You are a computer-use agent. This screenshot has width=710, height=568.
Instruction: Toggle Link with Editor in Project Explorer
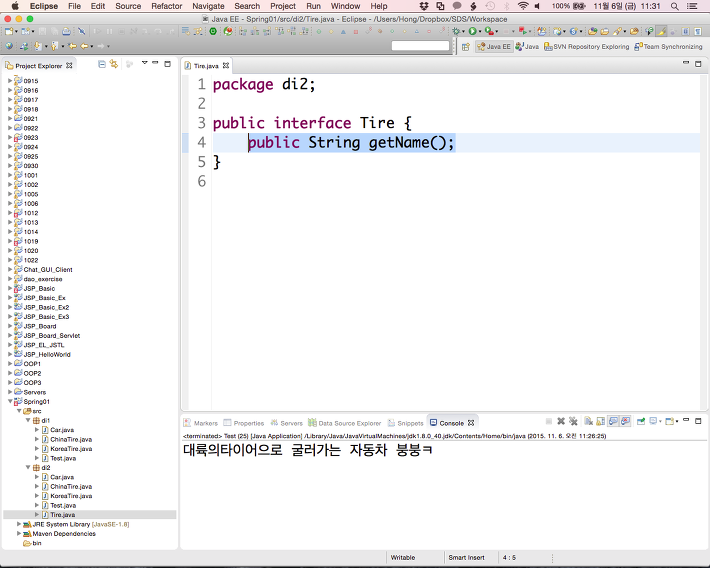click(x=114, y=64)
